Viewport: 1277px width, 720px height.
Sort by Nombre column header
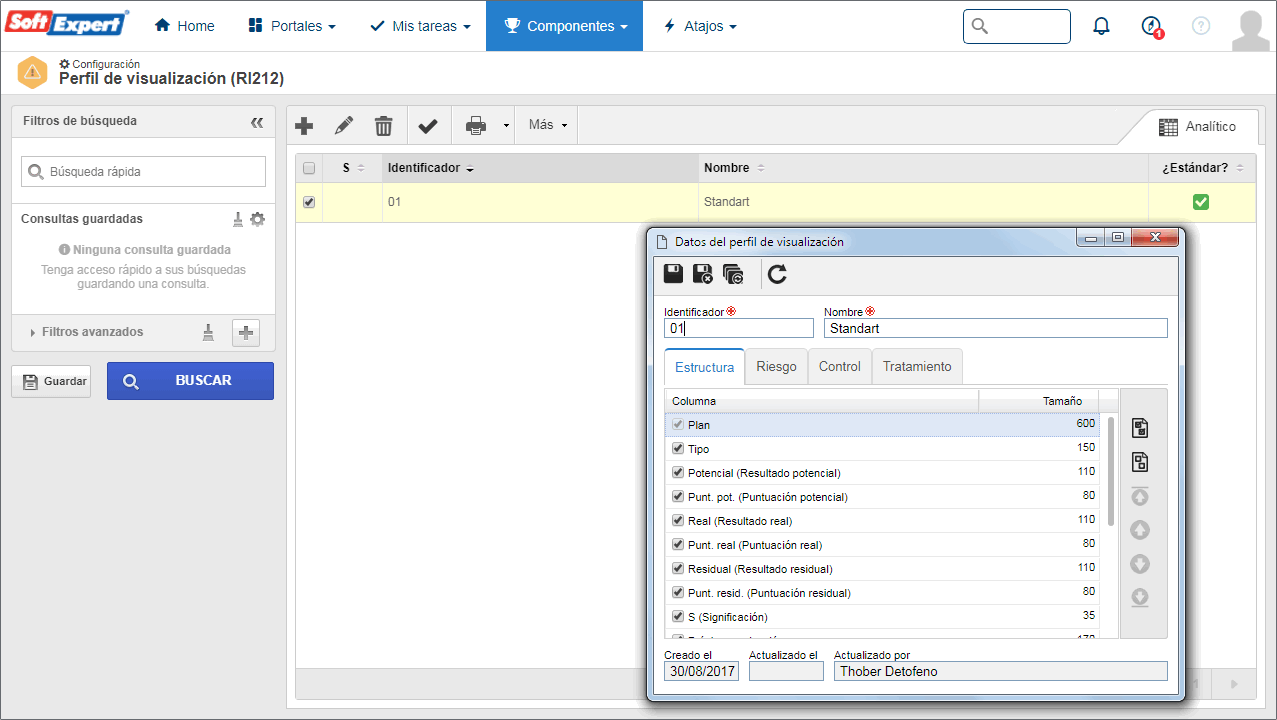pos(923,168)
